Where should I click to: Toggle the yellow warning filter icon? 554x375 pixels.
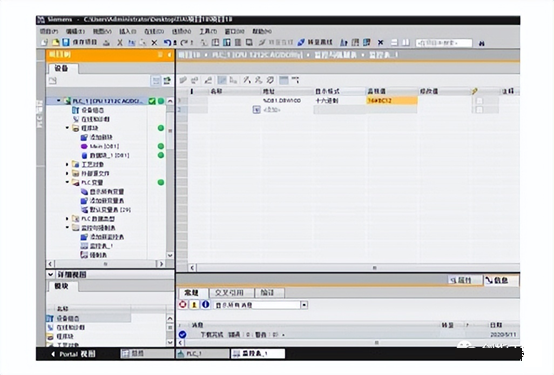click(194, 304)
